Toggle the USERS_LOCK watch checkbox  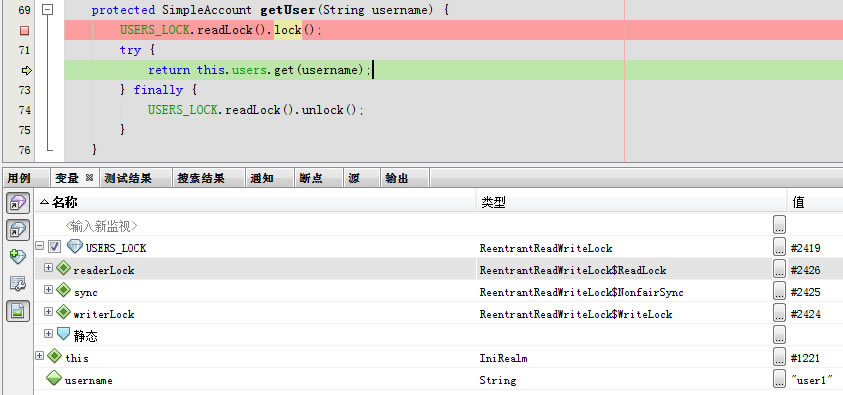pos(54,247)
